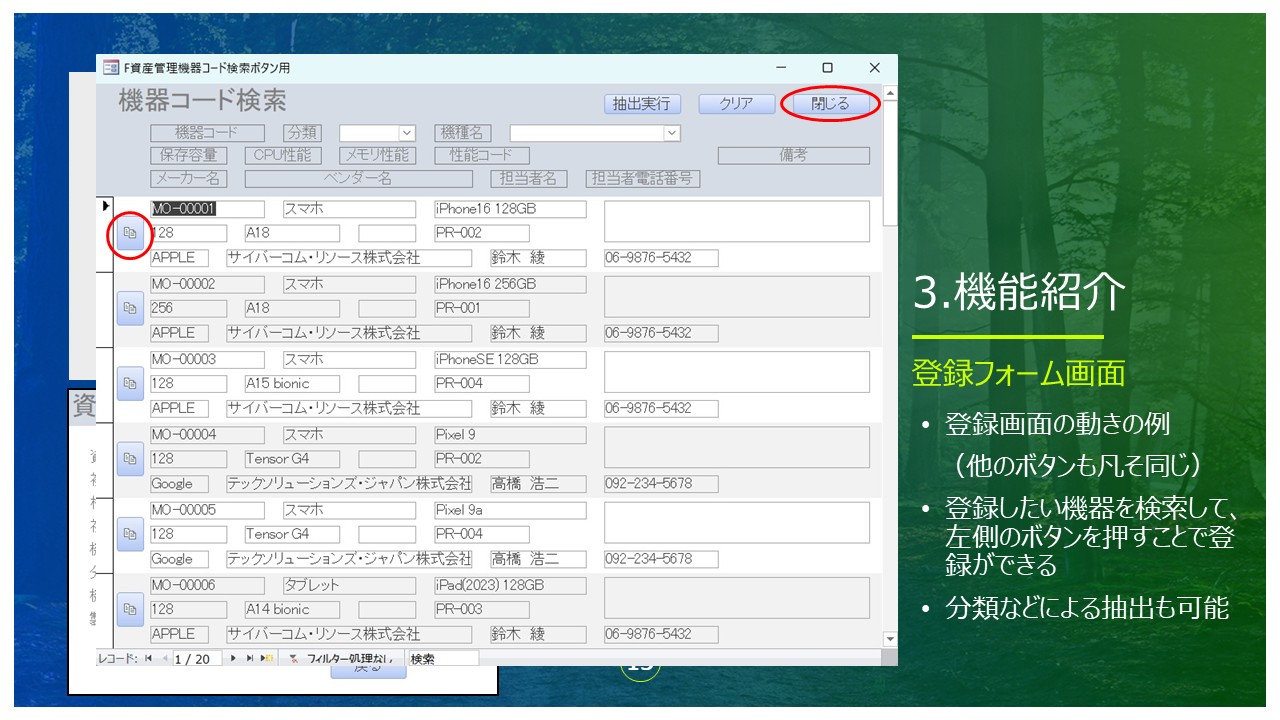Screen dimensions: 1280x720
Task: Open the 分類 dropdown list
Action: 406,133
